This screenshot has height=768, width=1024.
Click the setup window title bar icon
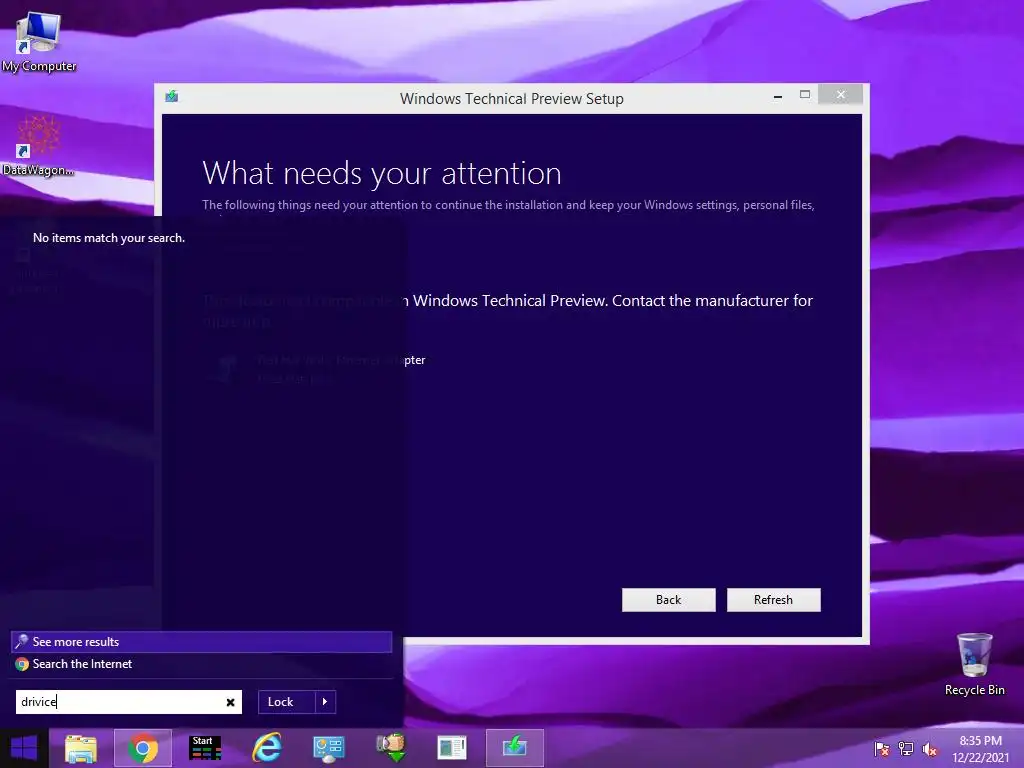[172, 97]
